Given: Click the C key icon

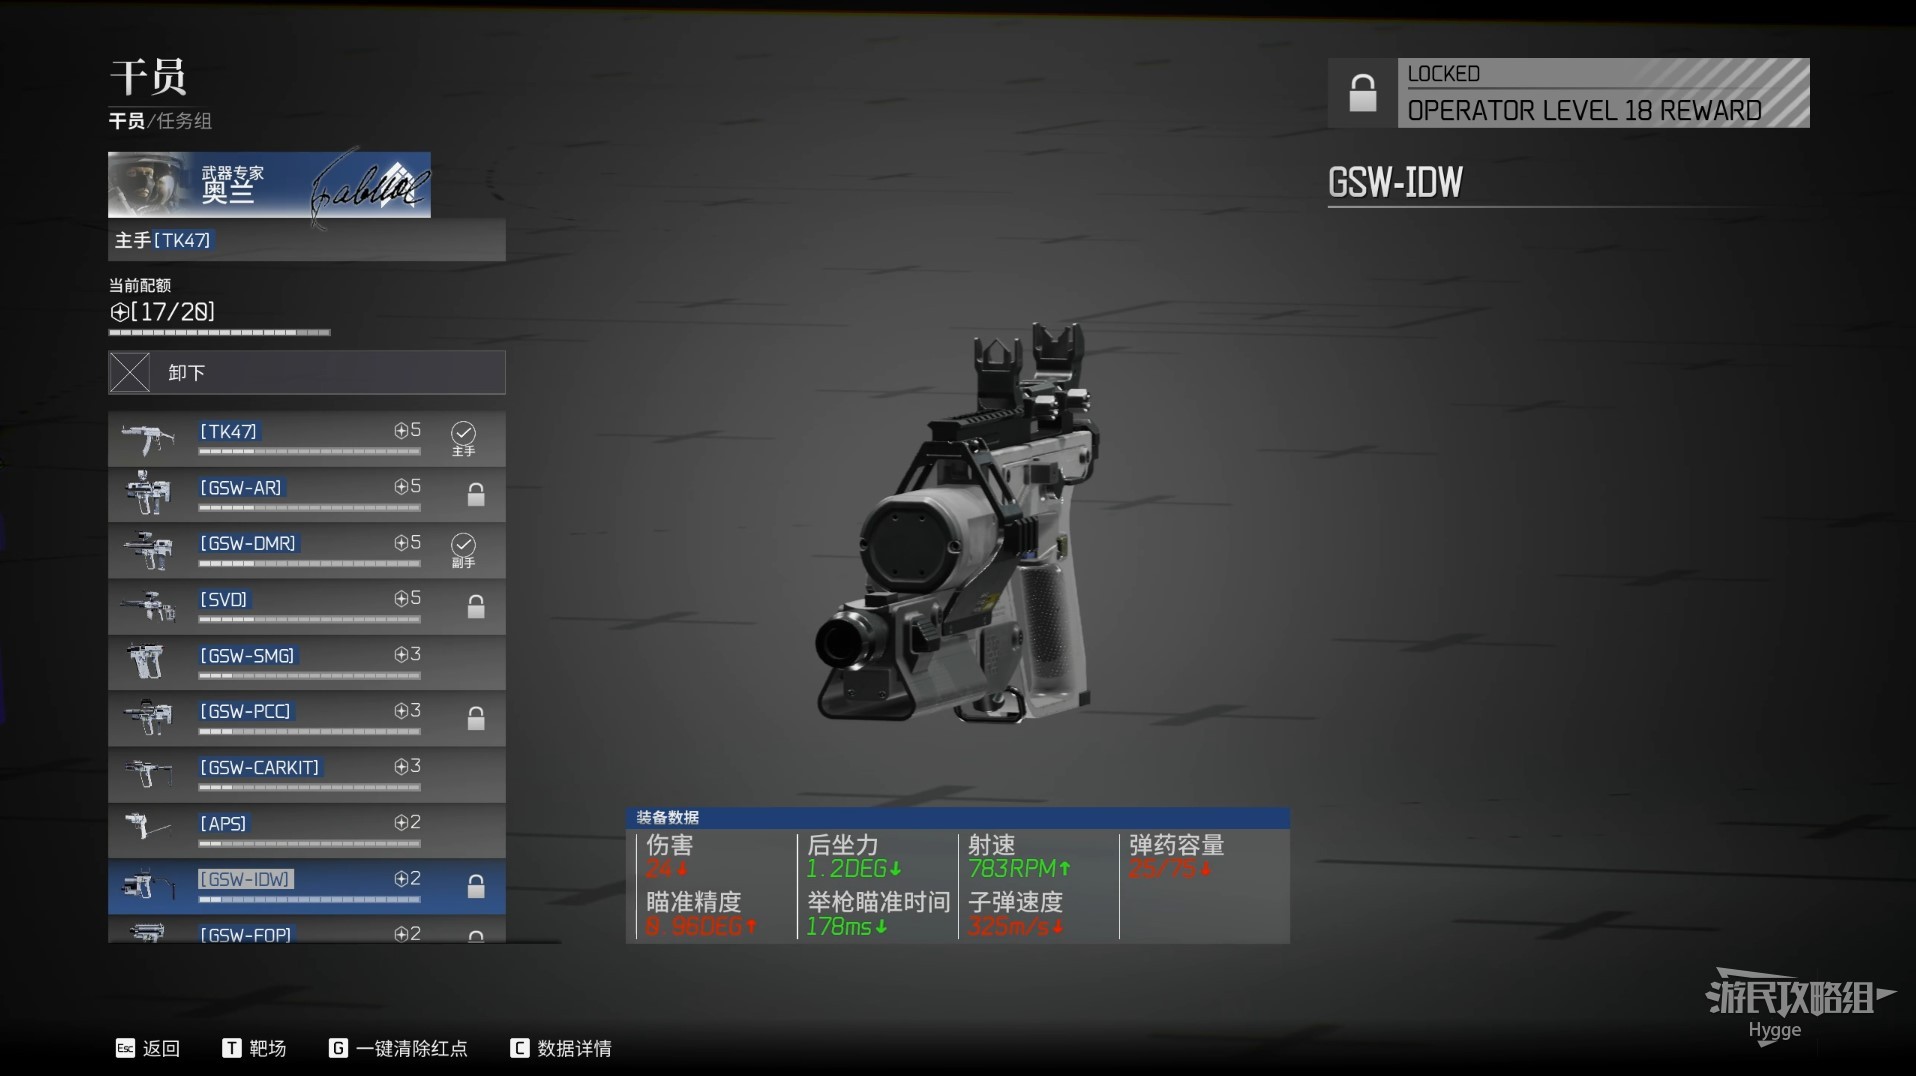Looking at the screenshot, I should coord(519,1048).
